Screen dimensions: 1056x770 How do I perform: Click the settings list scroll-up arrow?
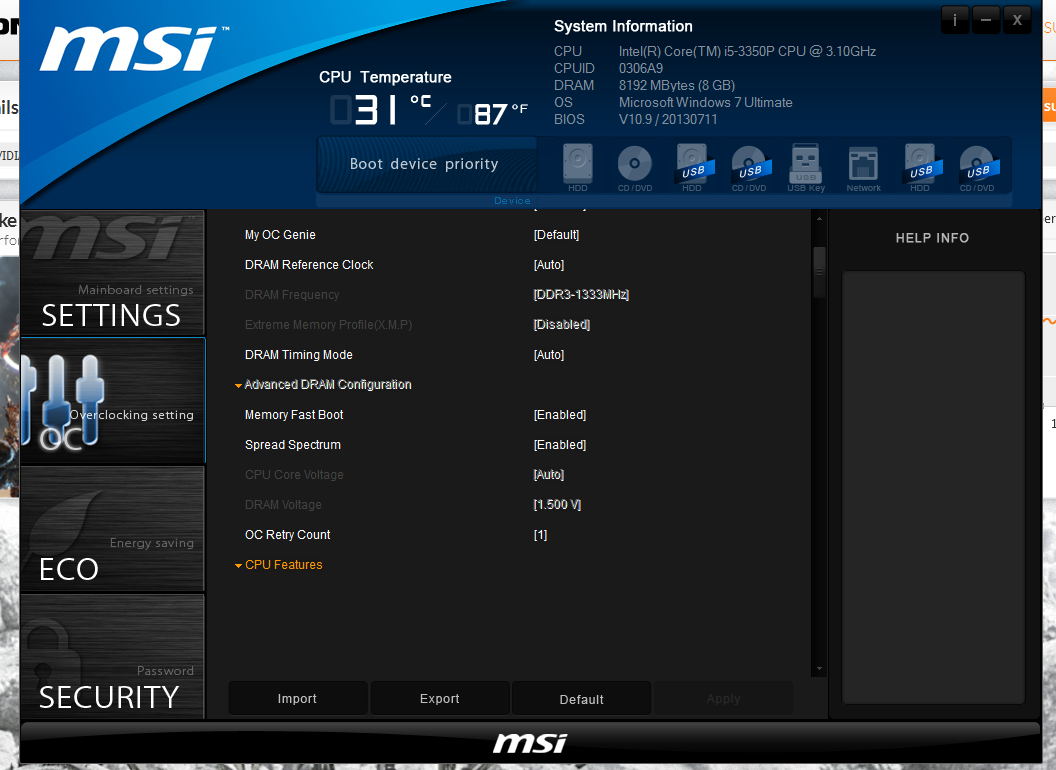coord(819,218)
